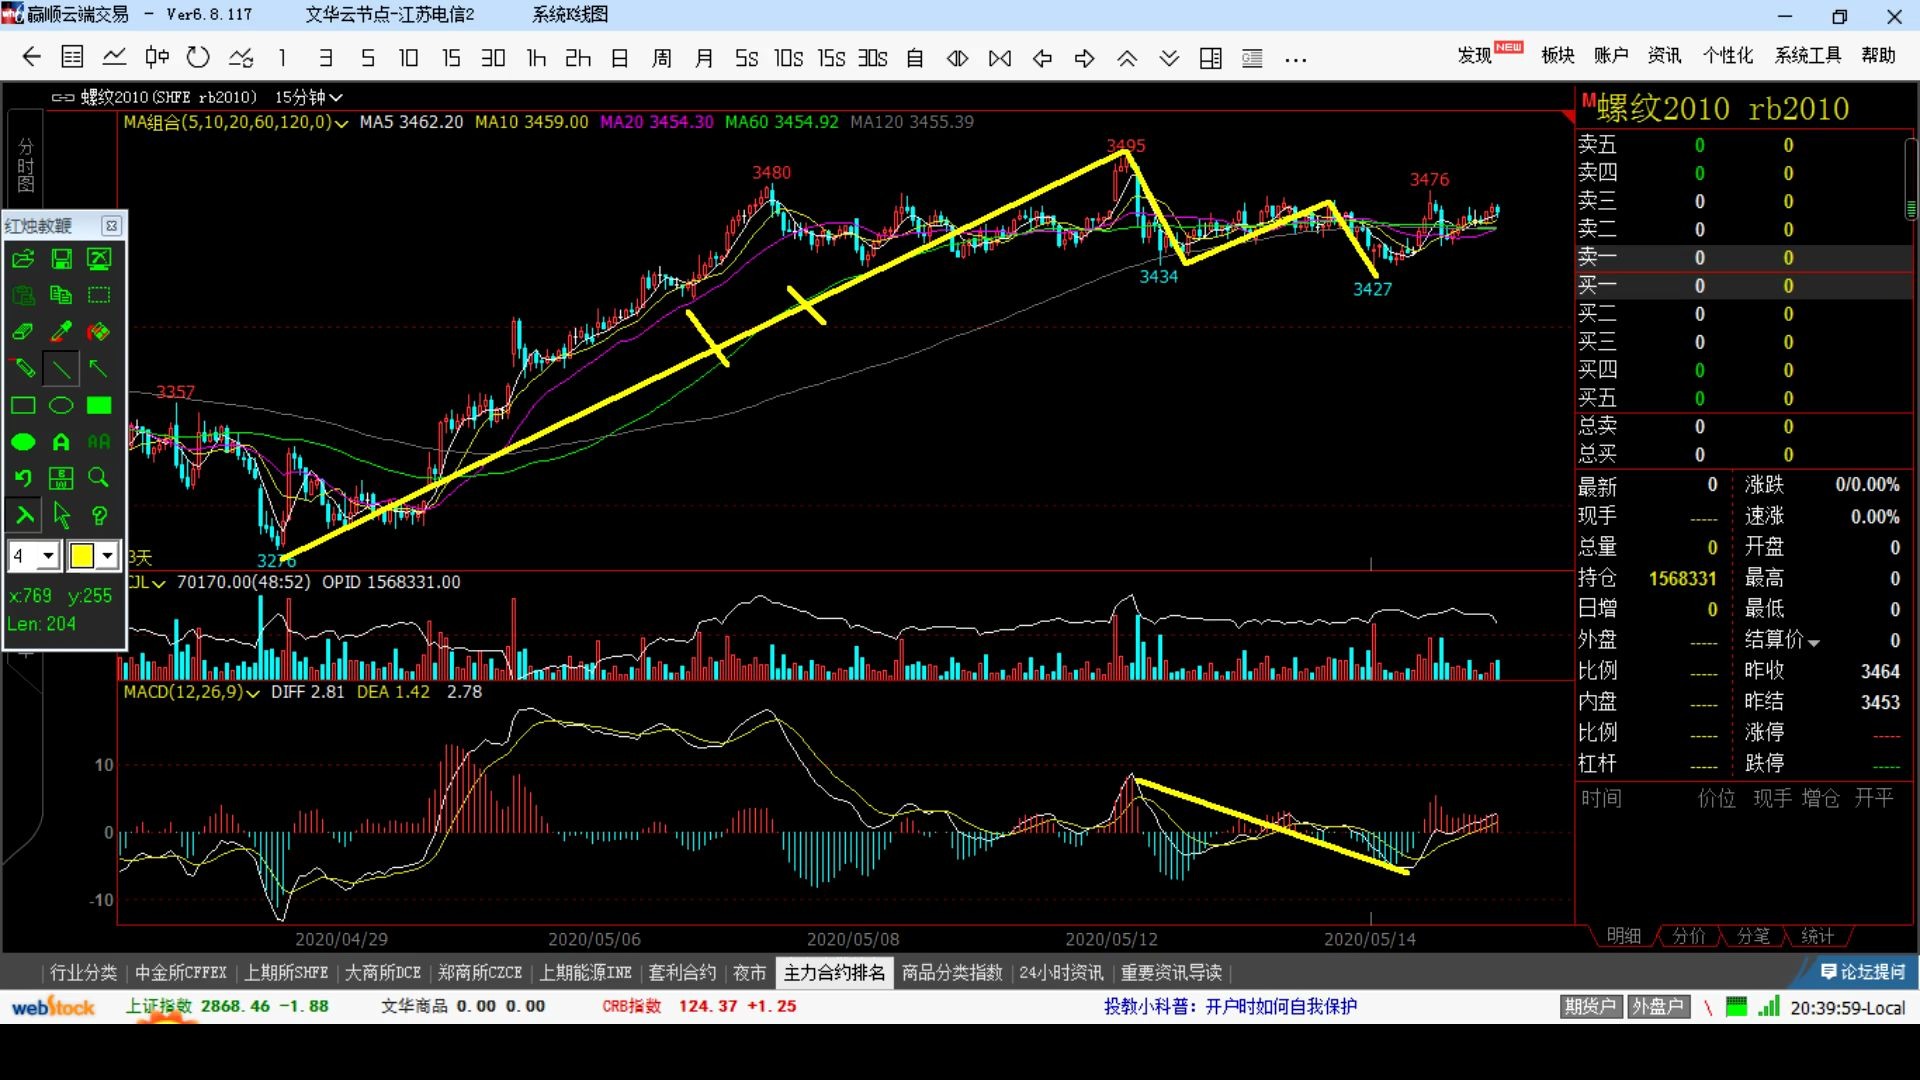Click the copy icon in drawing panel
The height and width of the screenshot is (1080, 1920).
coord(61,295)
